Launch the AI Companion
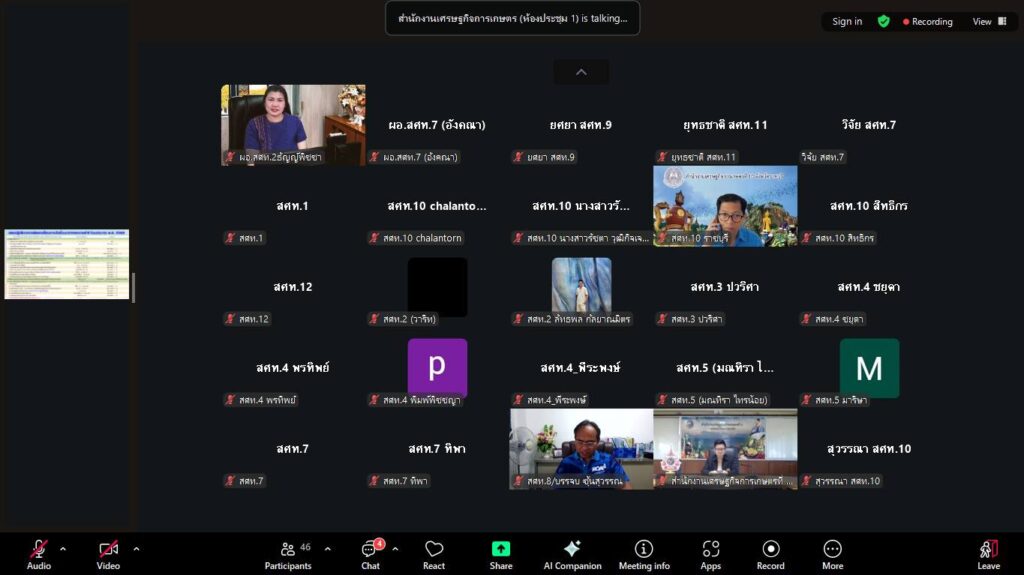 pos(571,554)
